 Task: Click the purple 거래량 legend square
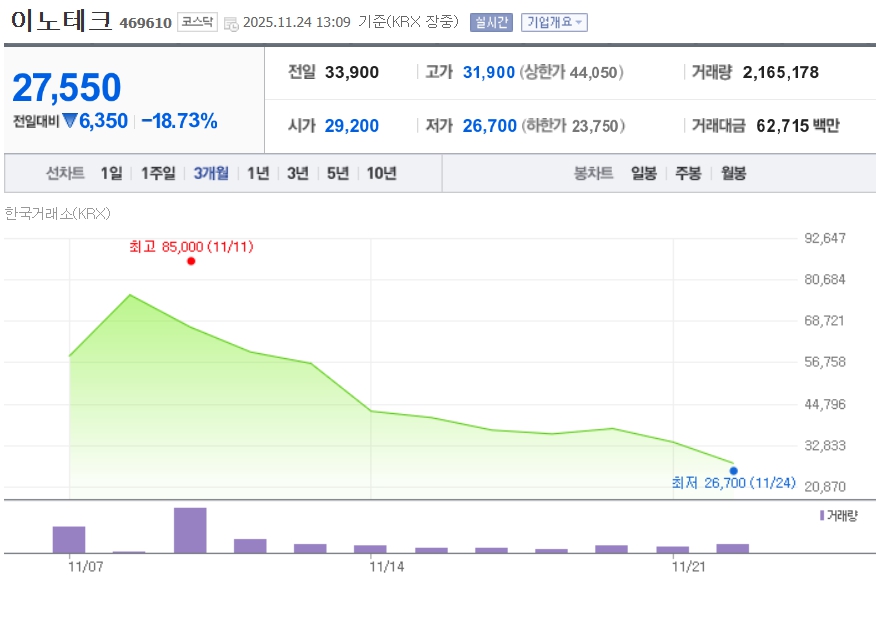(822, 515)
